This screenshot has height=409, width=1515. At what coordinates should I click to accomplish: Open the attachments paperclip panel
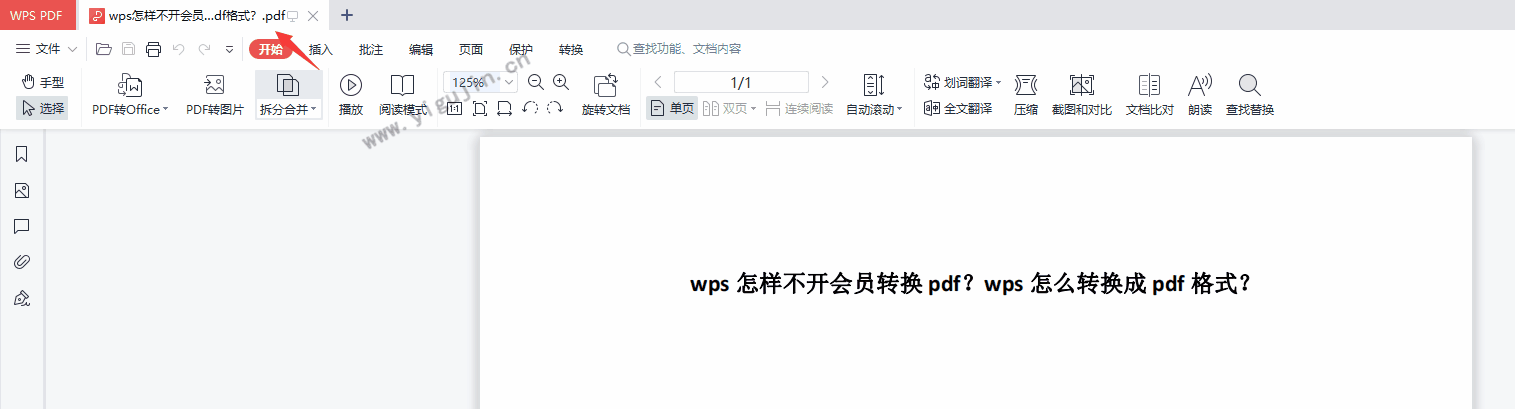[22, 262]
